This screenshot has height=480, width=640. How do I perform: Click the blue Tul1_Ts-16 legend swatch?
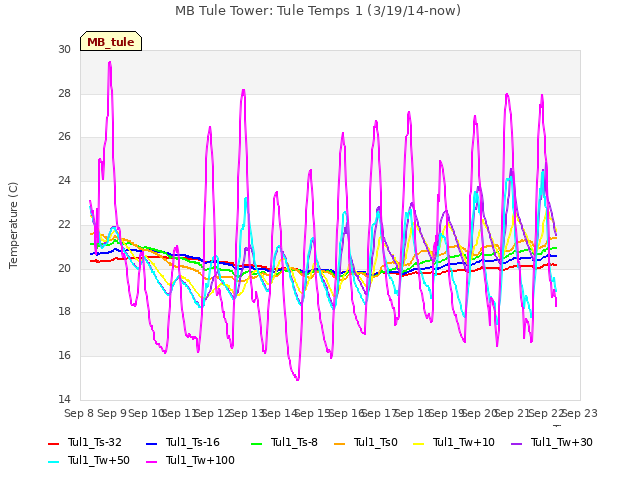(151, 443)
